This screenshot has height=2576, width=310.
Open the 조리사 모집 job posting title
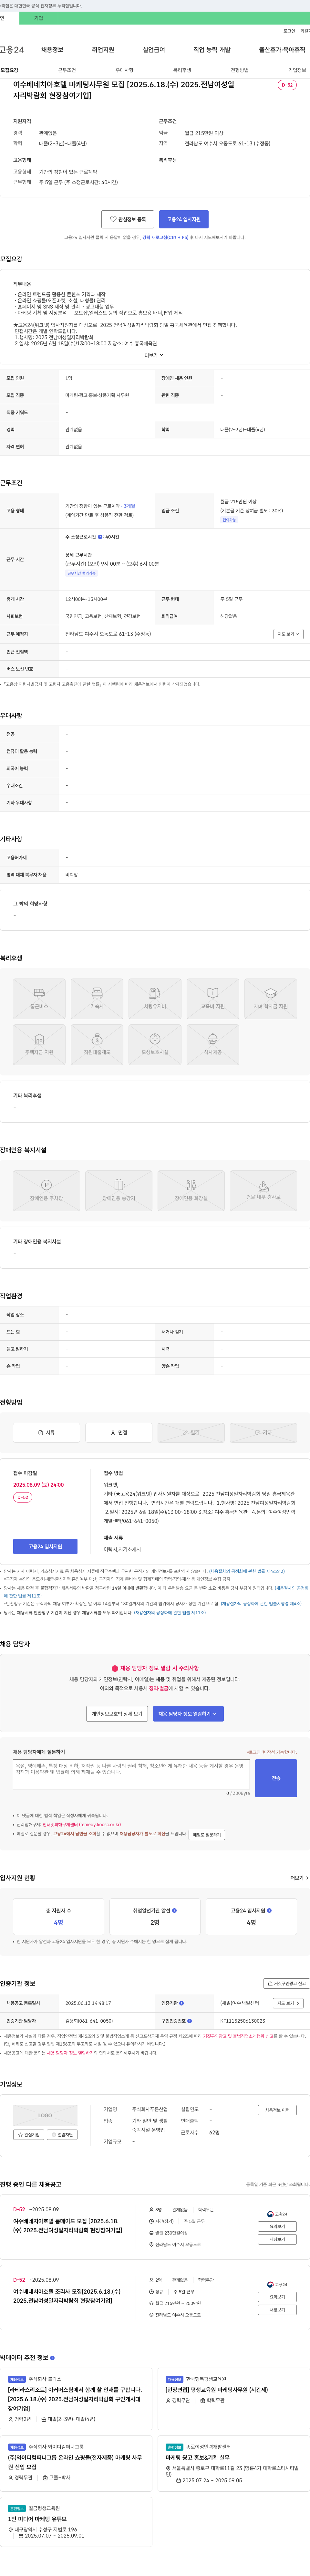(67, 2296)
